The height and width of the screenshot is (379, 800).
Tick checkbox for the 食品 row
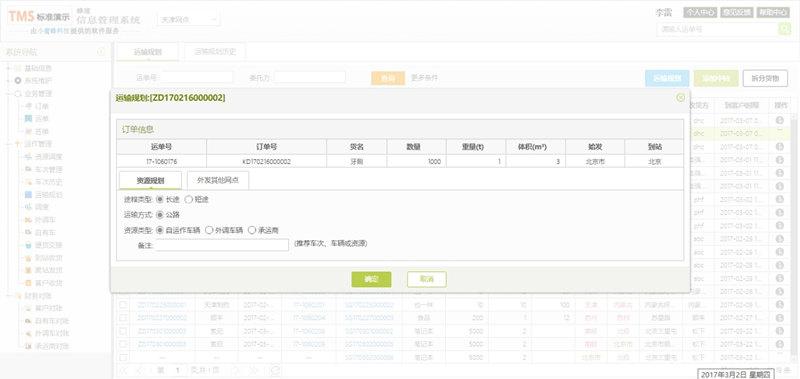tap(123, 317)
